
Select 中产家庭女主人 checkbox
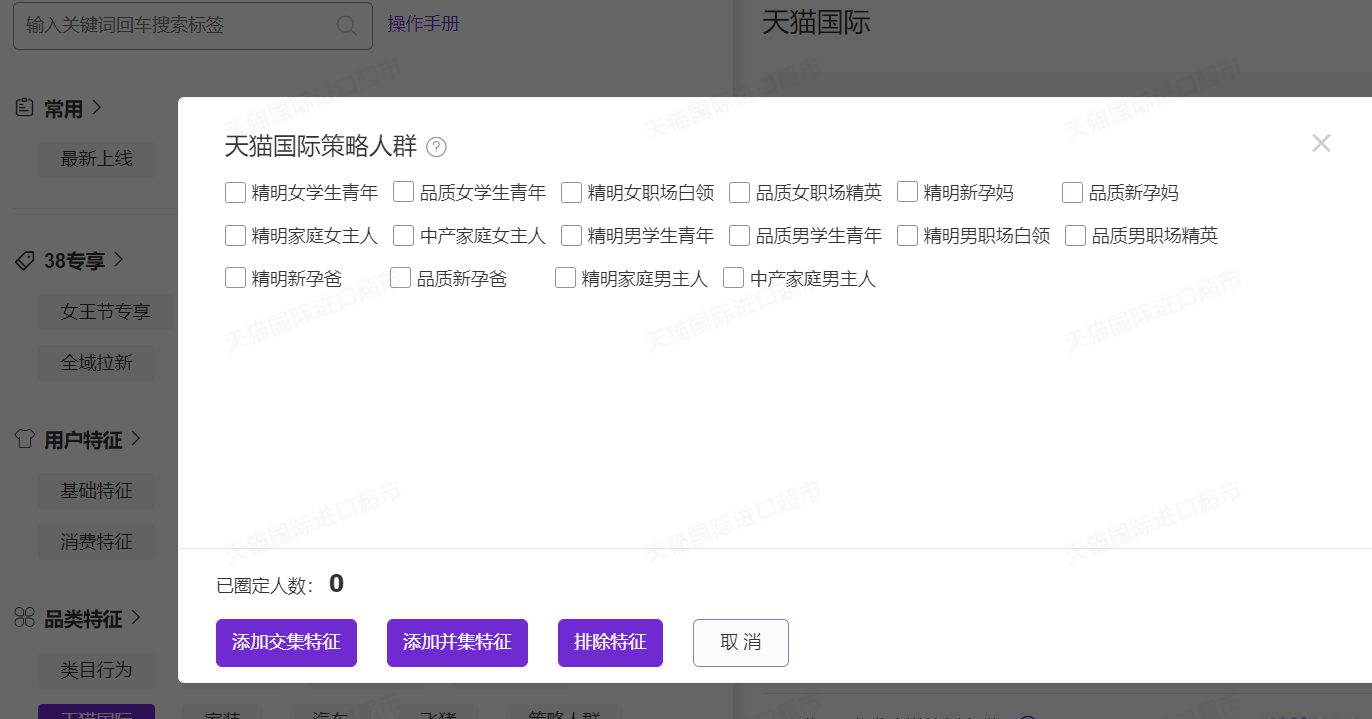403,235
